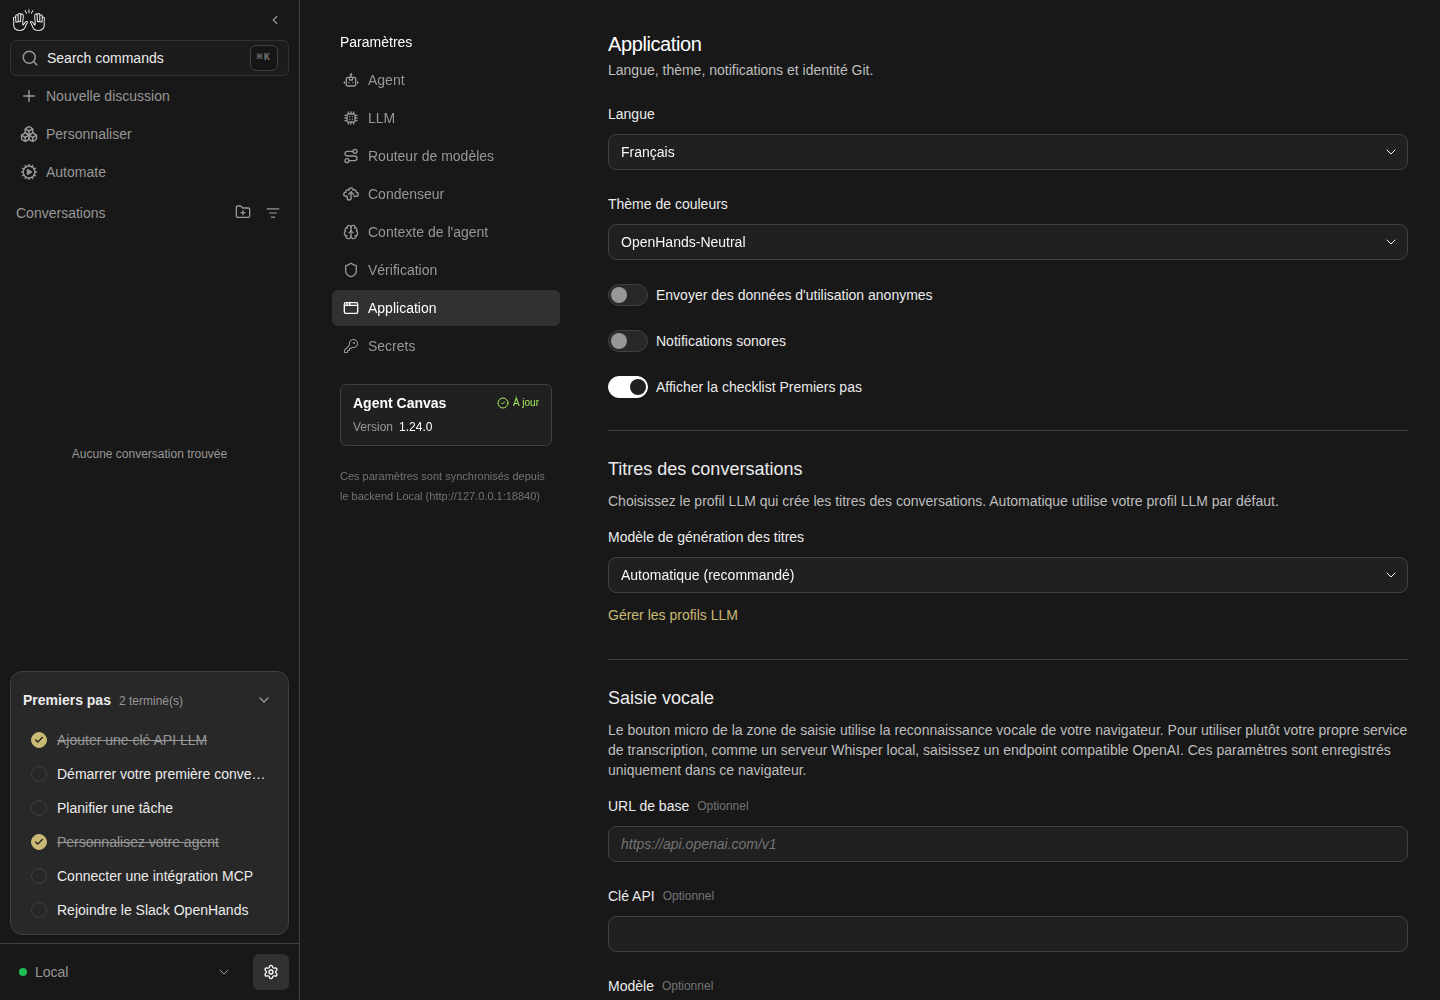This screenshot has height=1000, width=1440.
Task: Open the Thème de couleurs dropdown
Action: (1008, 242)
